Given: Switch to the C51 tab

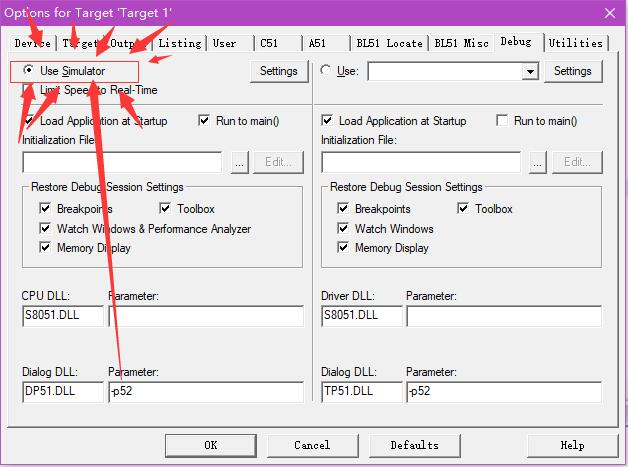Looking at the screenshot, I should pyautogui.click(x=278, y=43).
